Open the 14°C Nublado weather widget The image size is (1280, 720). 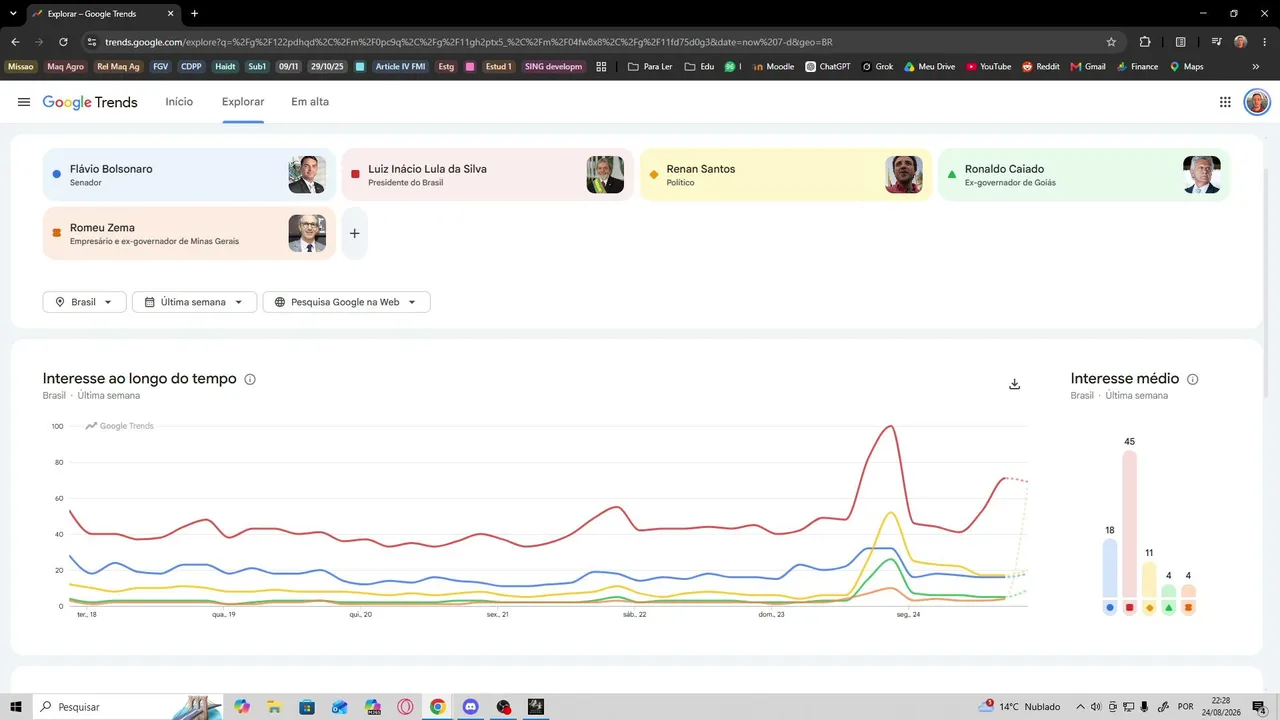[1022, 707]
